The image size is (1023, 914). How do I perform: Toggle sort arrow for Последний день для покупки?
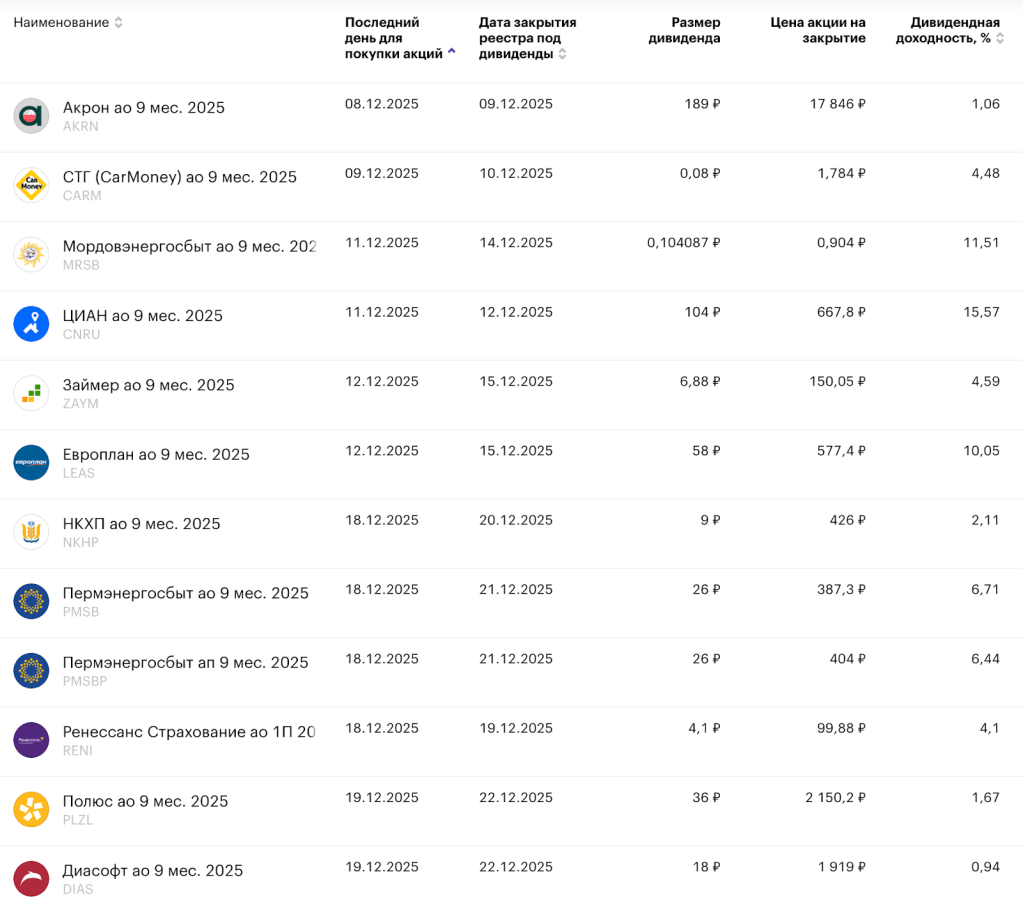click(x=452, y=52)
